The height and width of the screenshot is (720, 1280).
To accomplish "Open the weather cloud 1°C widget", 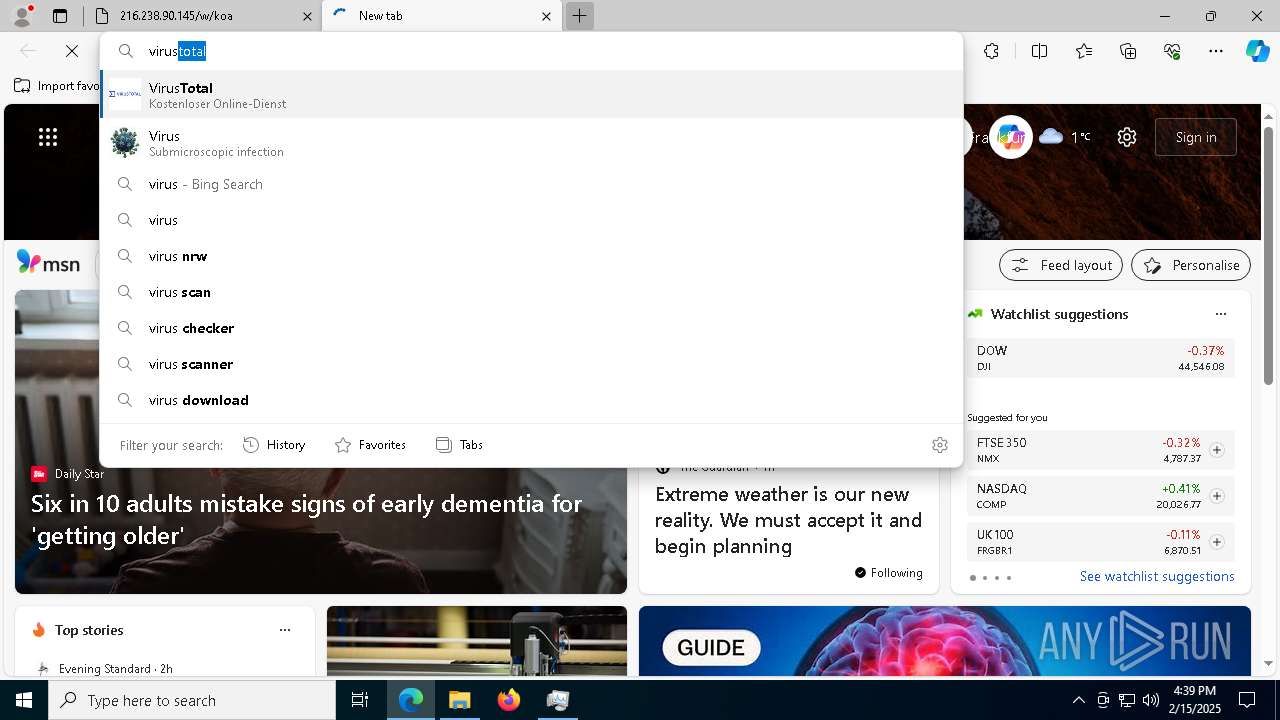I will (1065, 137).
